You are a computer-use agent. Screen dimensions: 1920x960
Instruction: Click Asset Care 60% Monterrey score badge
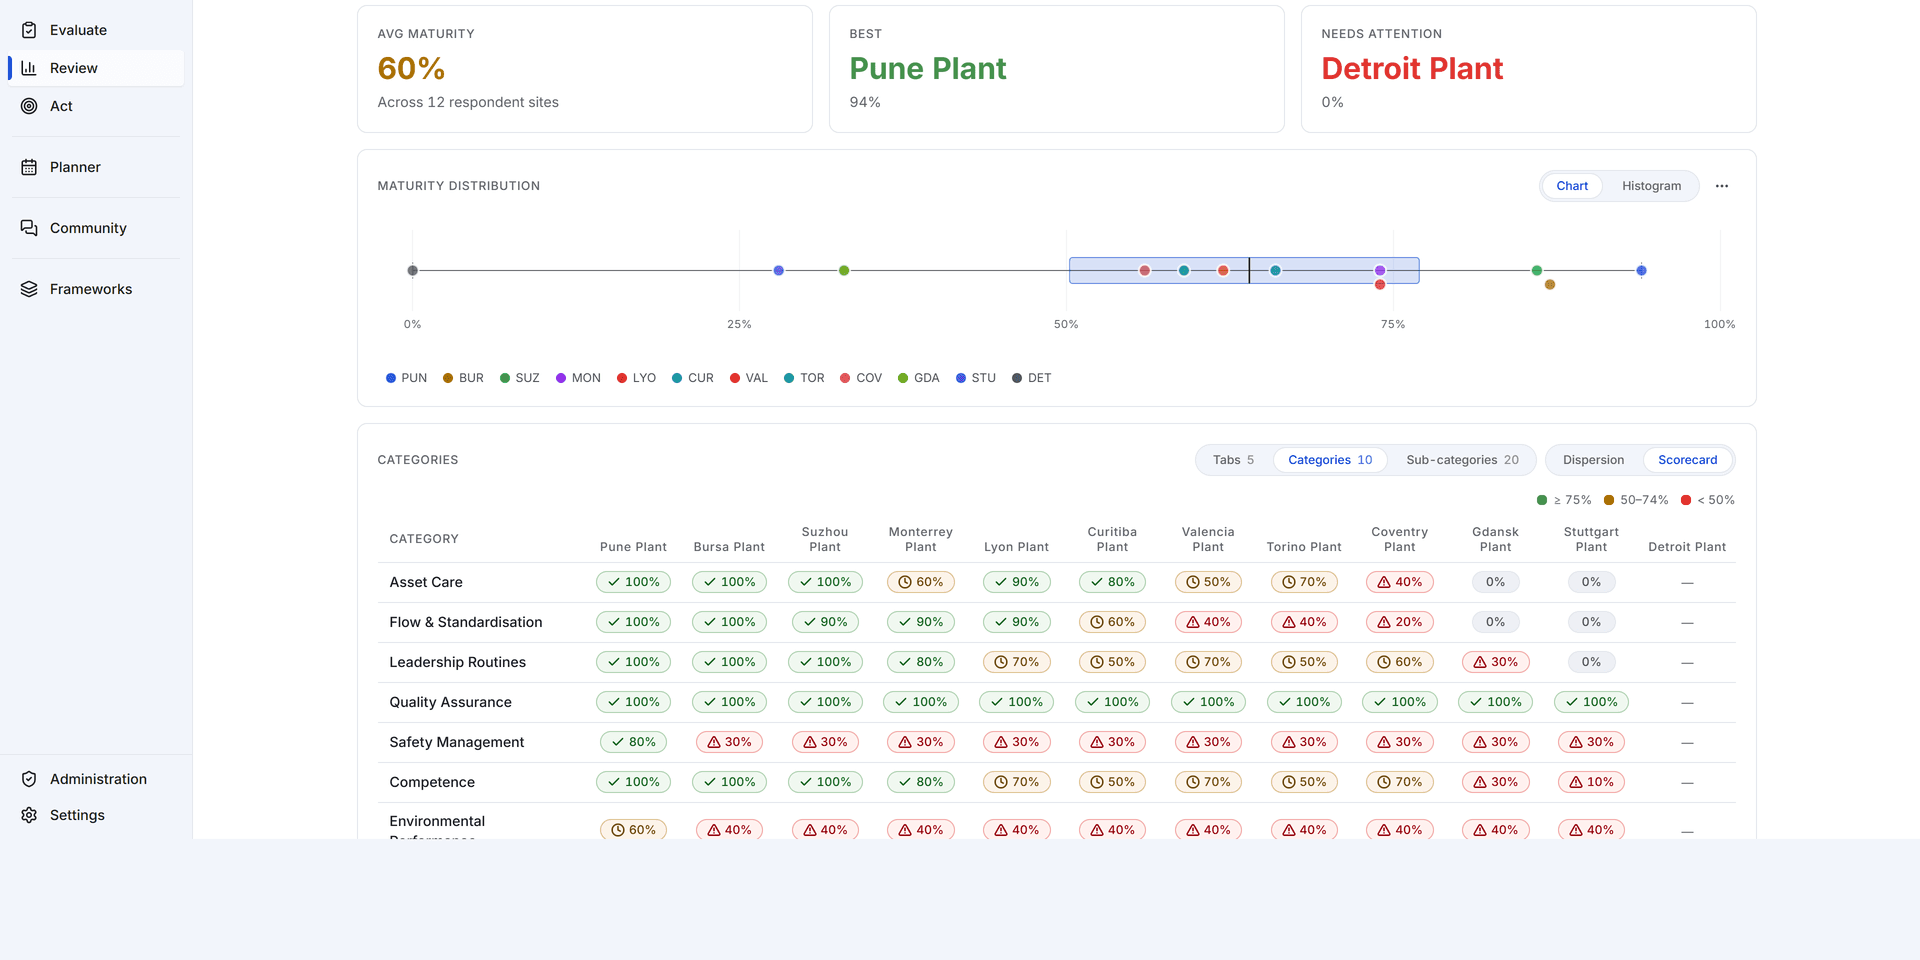(x=921, y=582)
